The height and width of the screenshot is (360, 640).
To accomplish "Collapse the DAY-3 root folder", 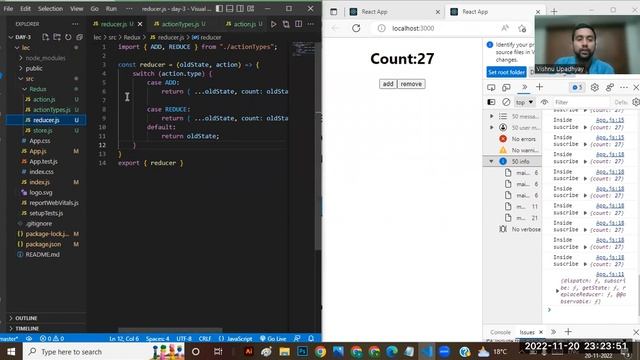I will click(23, 37).
